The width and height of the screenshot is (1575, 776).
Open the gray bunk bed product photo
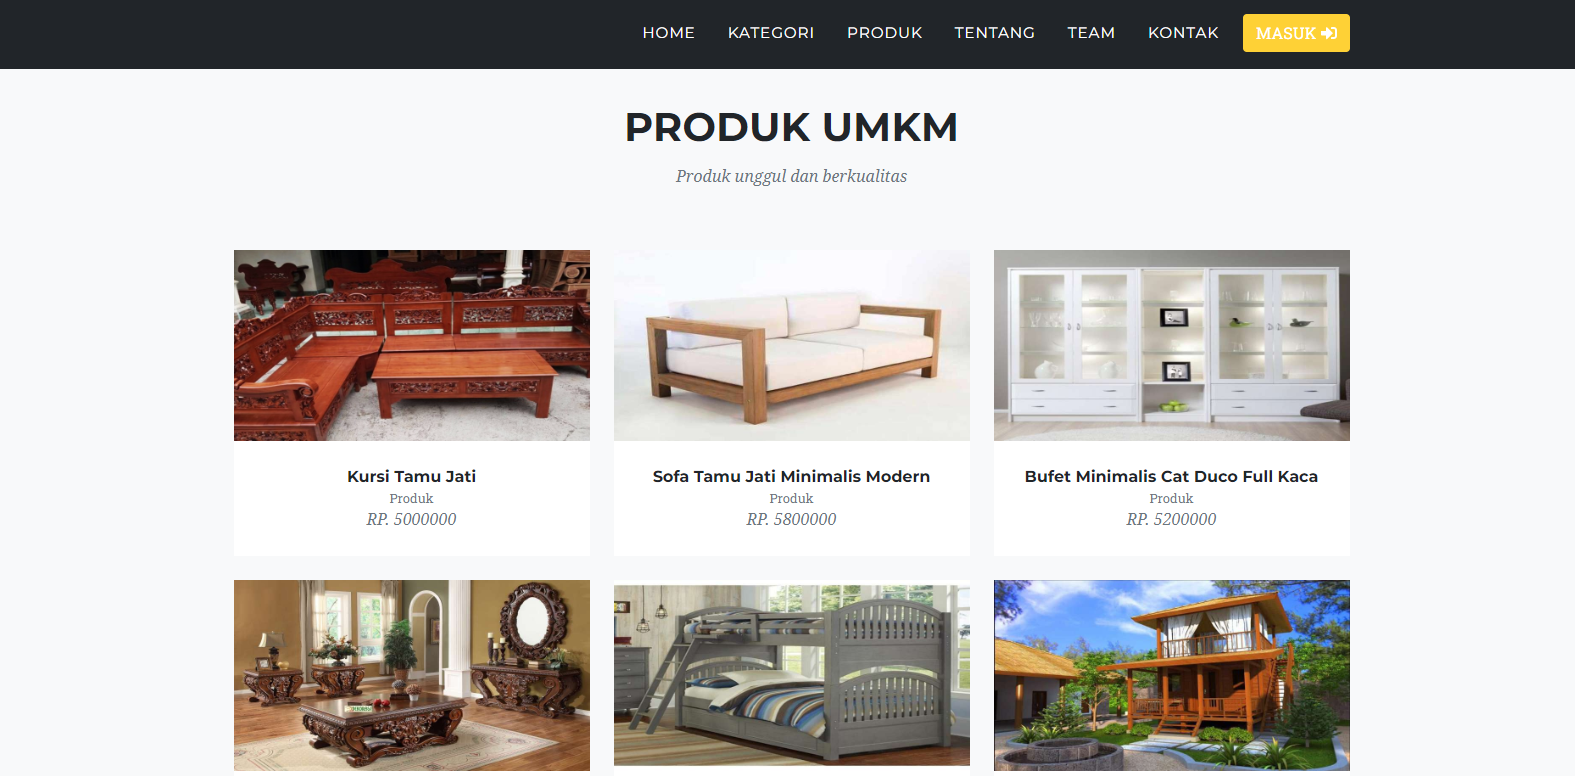tap(792, 675)
